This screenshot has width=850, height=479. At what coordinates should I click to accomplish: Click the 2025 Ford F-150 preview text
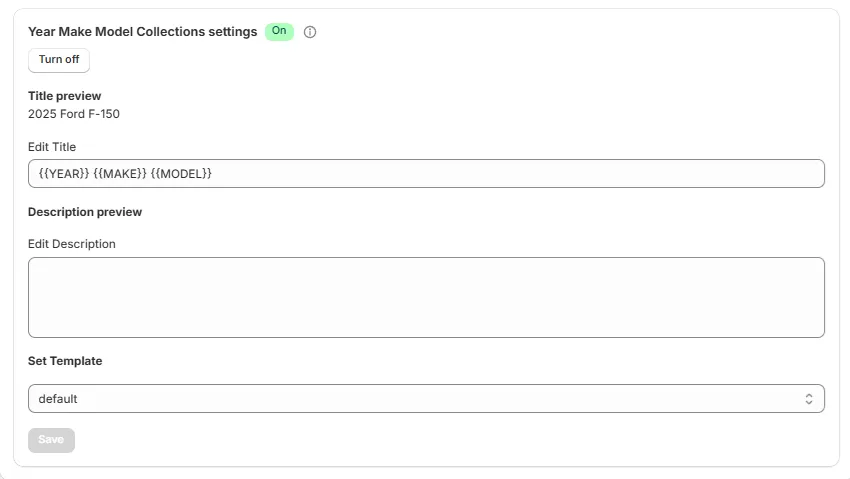(74, 114)
